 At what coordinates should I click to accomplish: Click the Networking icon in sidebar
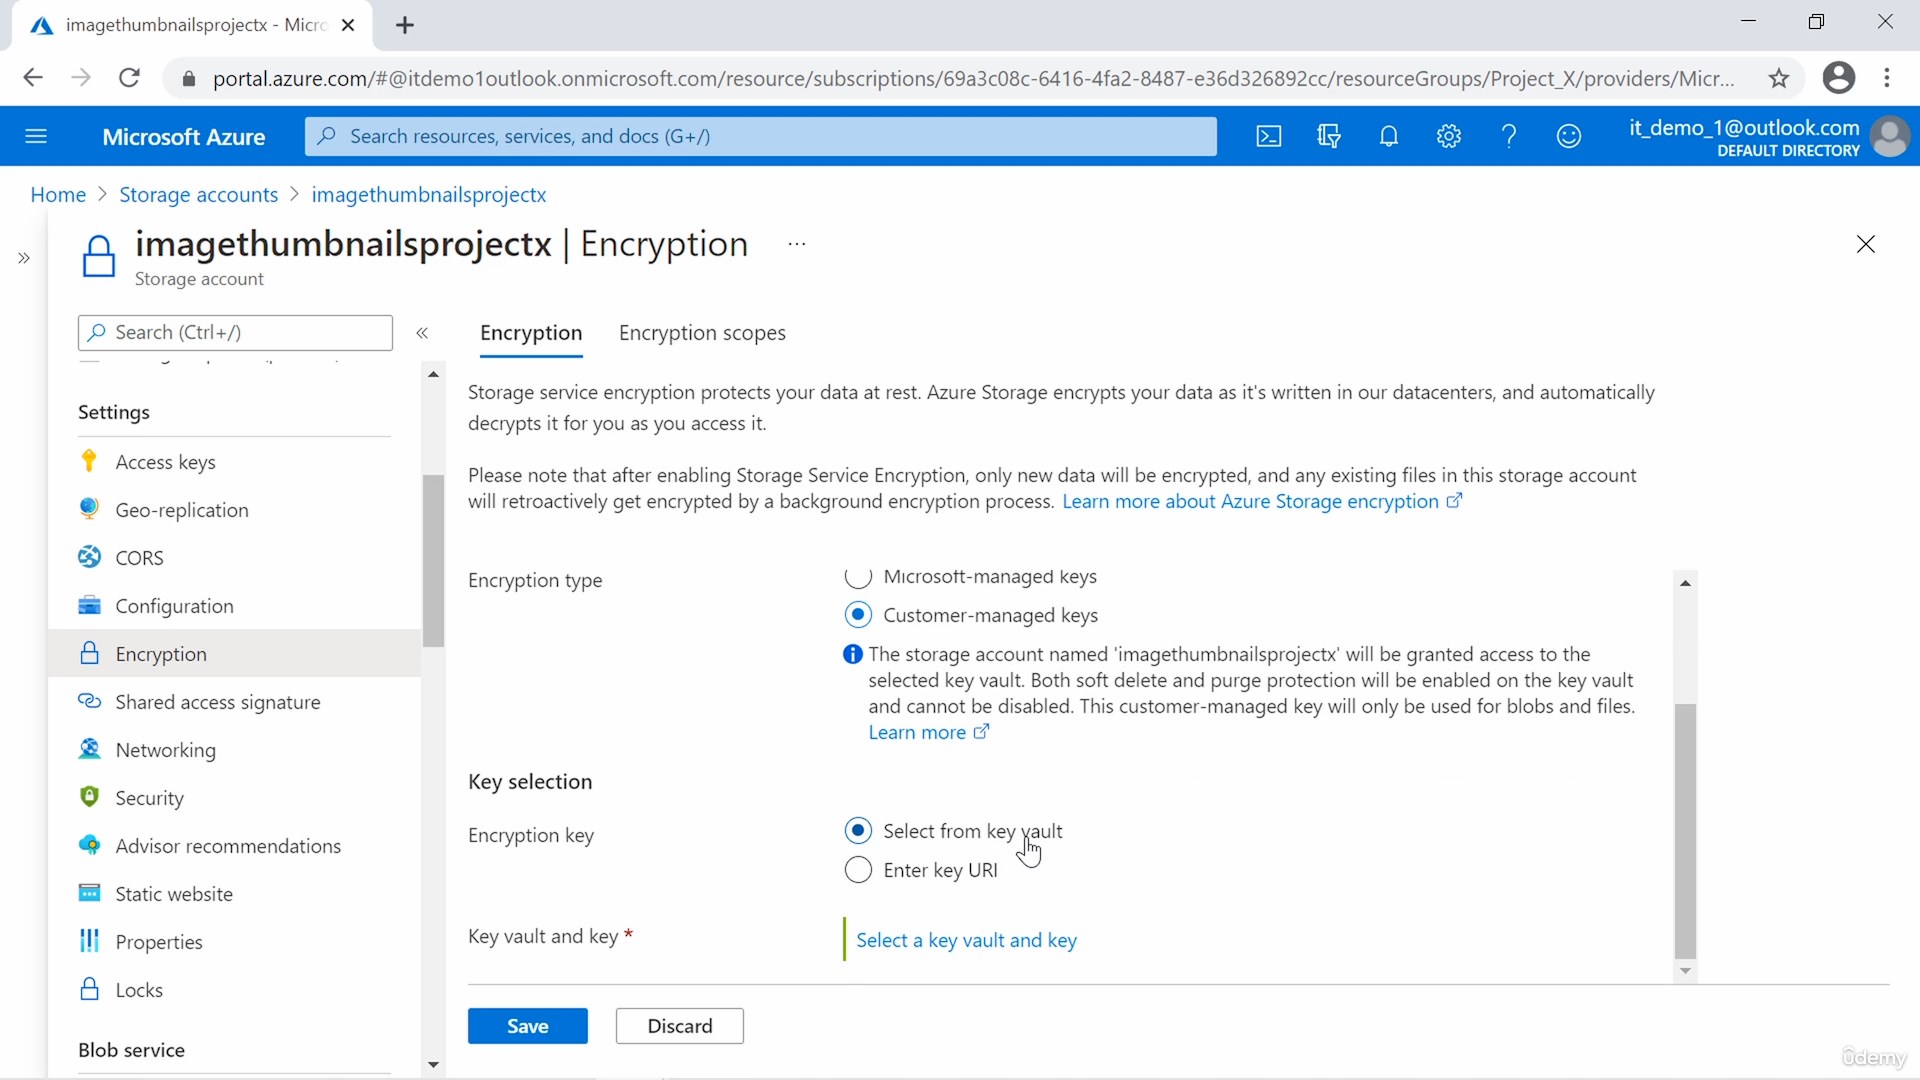coord(89,749)
